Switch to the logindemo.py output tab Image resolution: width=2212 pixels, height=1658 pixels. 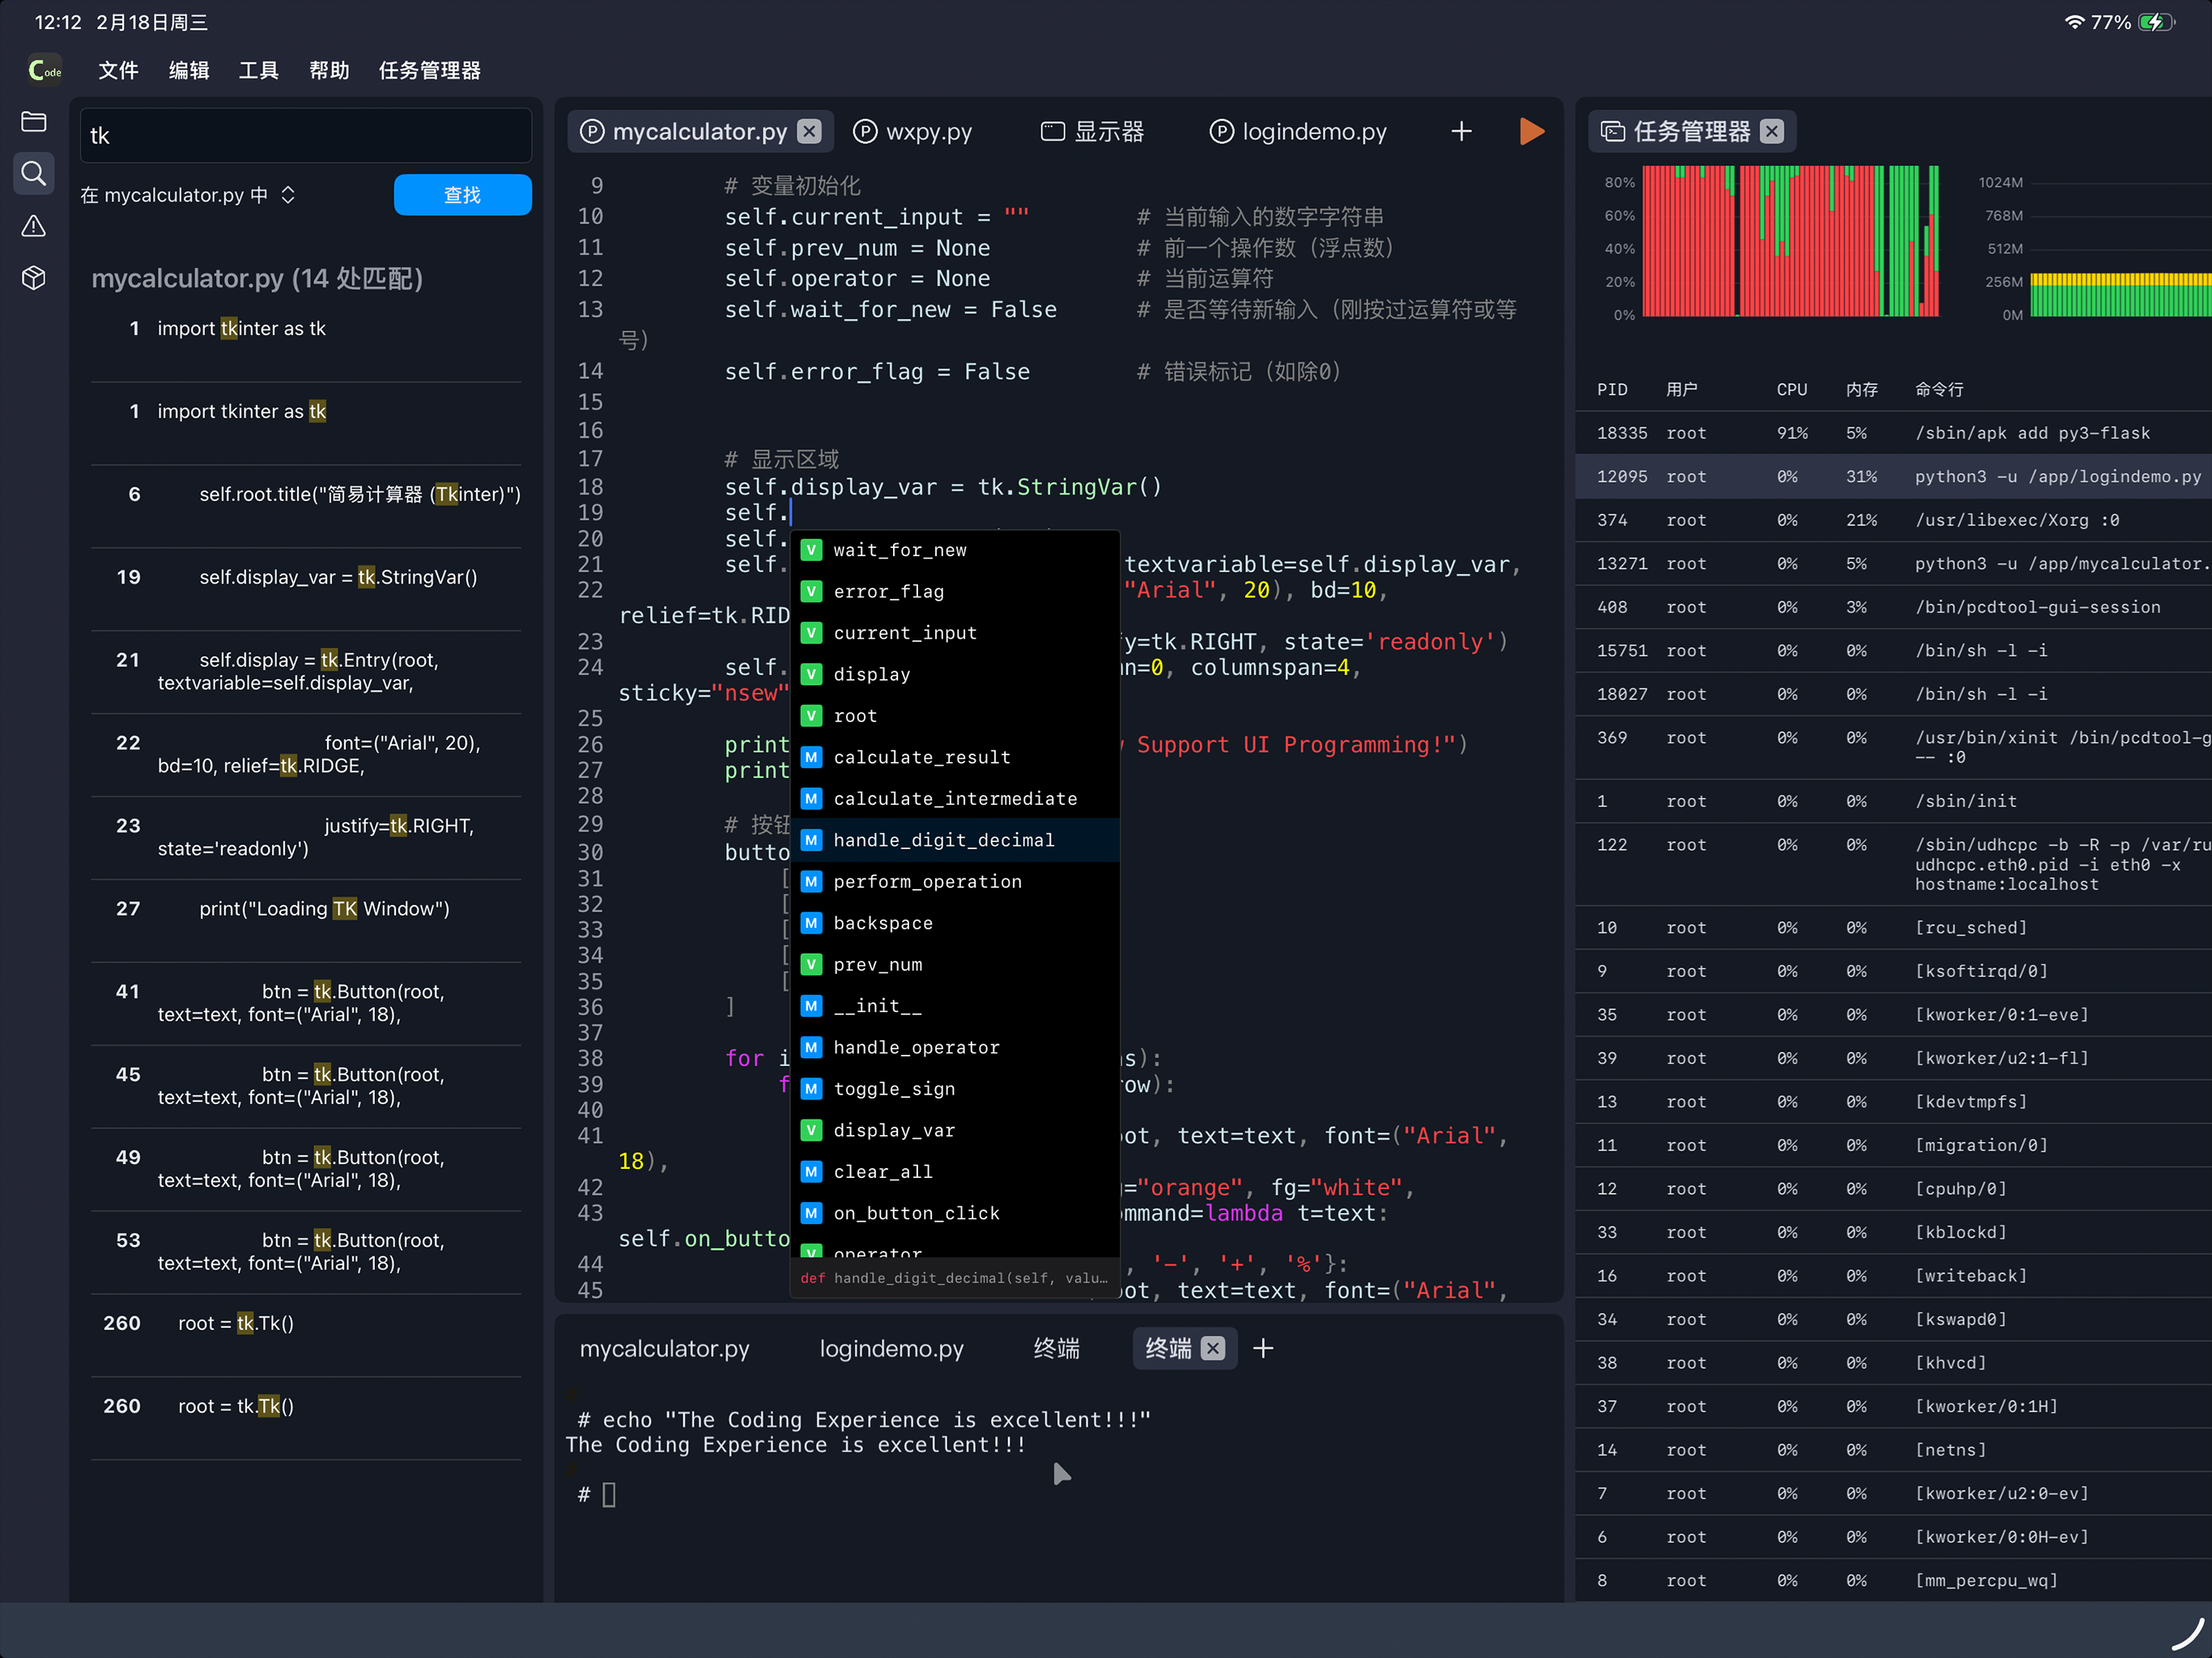892,1348
